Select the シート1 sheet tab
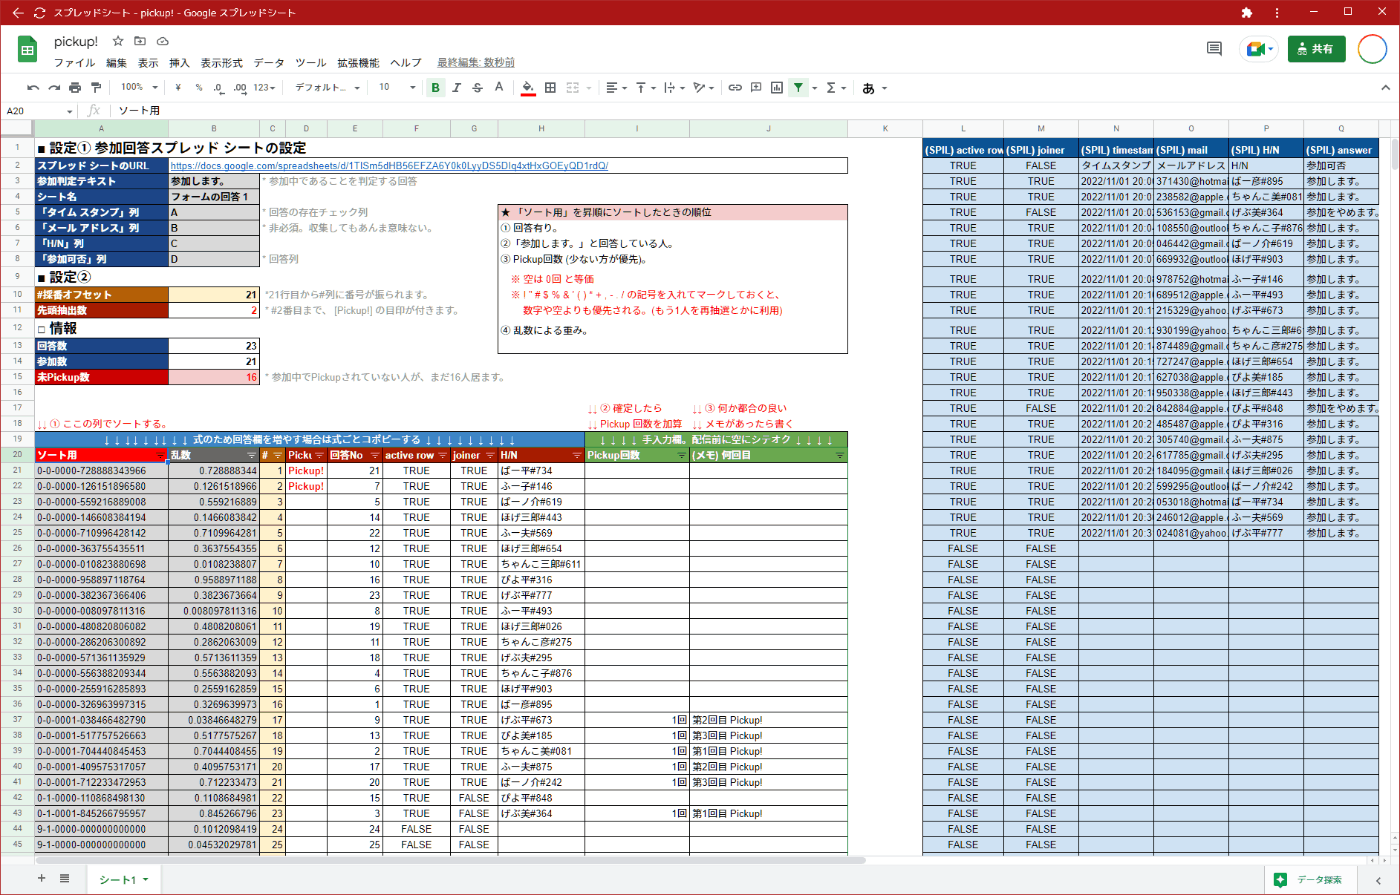The height and width of the screenshot is (895, 1400). click(x=124, y=878)
